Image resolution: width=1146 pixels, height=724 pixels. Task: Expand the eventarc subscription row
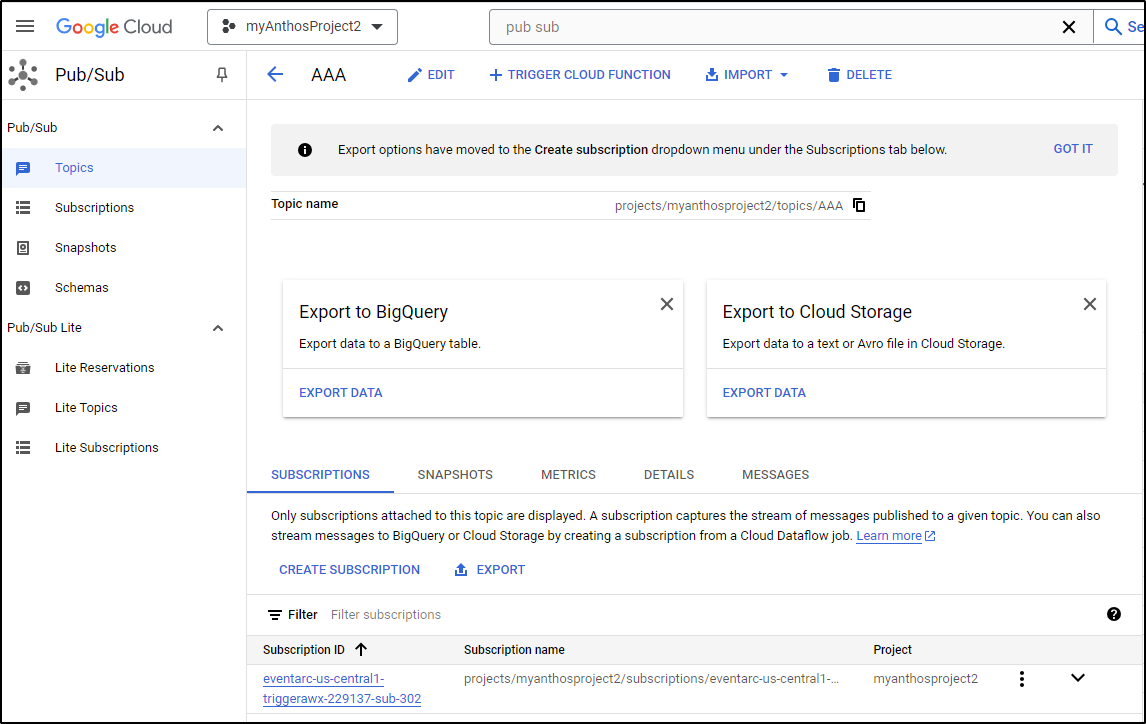1077,678
